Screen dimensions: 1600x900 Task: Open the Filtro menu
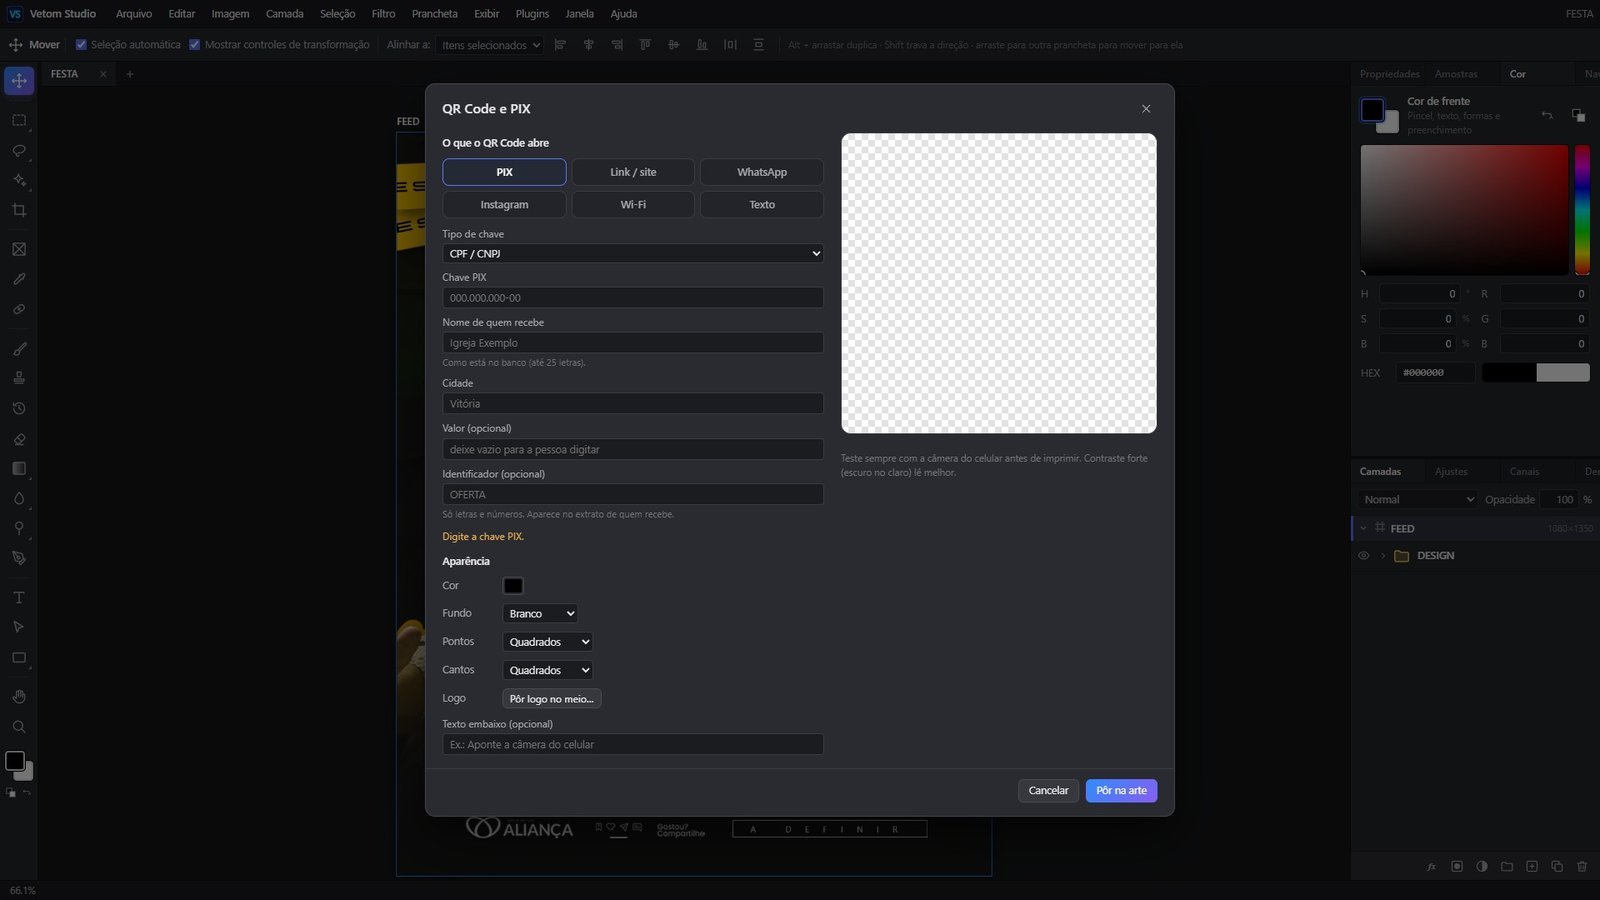[x=383, y=14]
